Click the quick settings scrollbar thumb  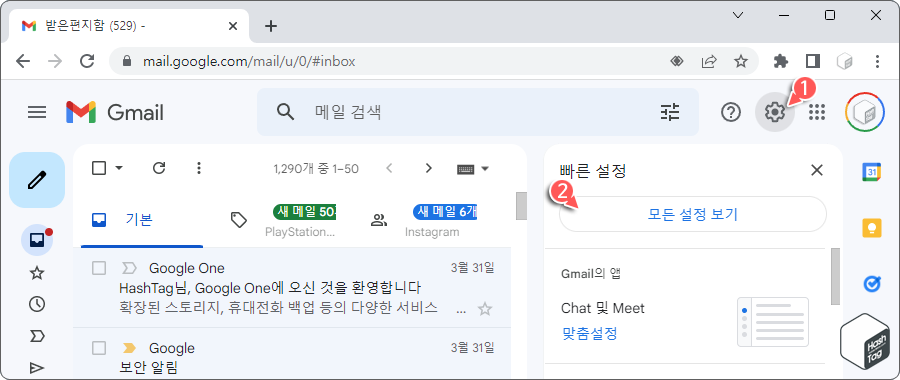(835, 276)
